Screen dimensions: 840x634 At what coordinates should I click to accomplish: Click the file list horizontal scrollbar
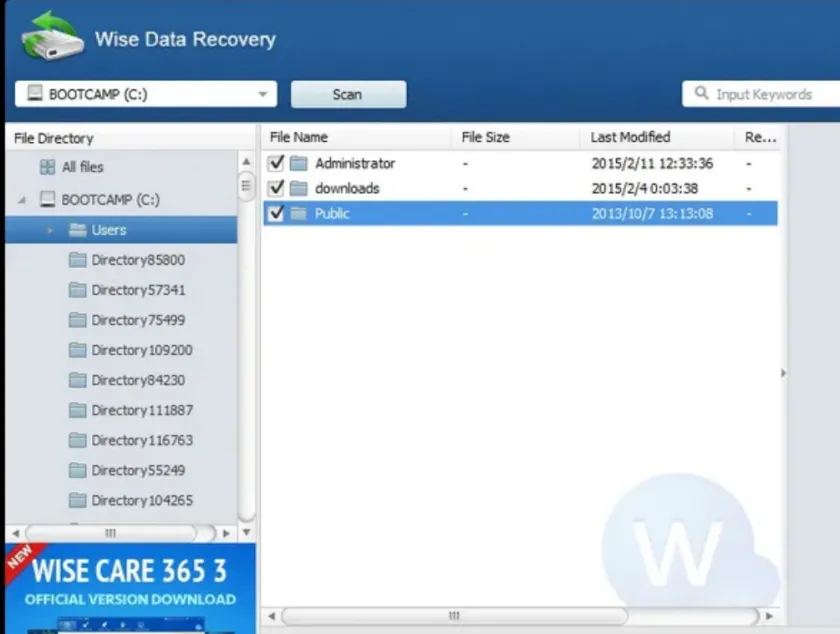point(453,616)
